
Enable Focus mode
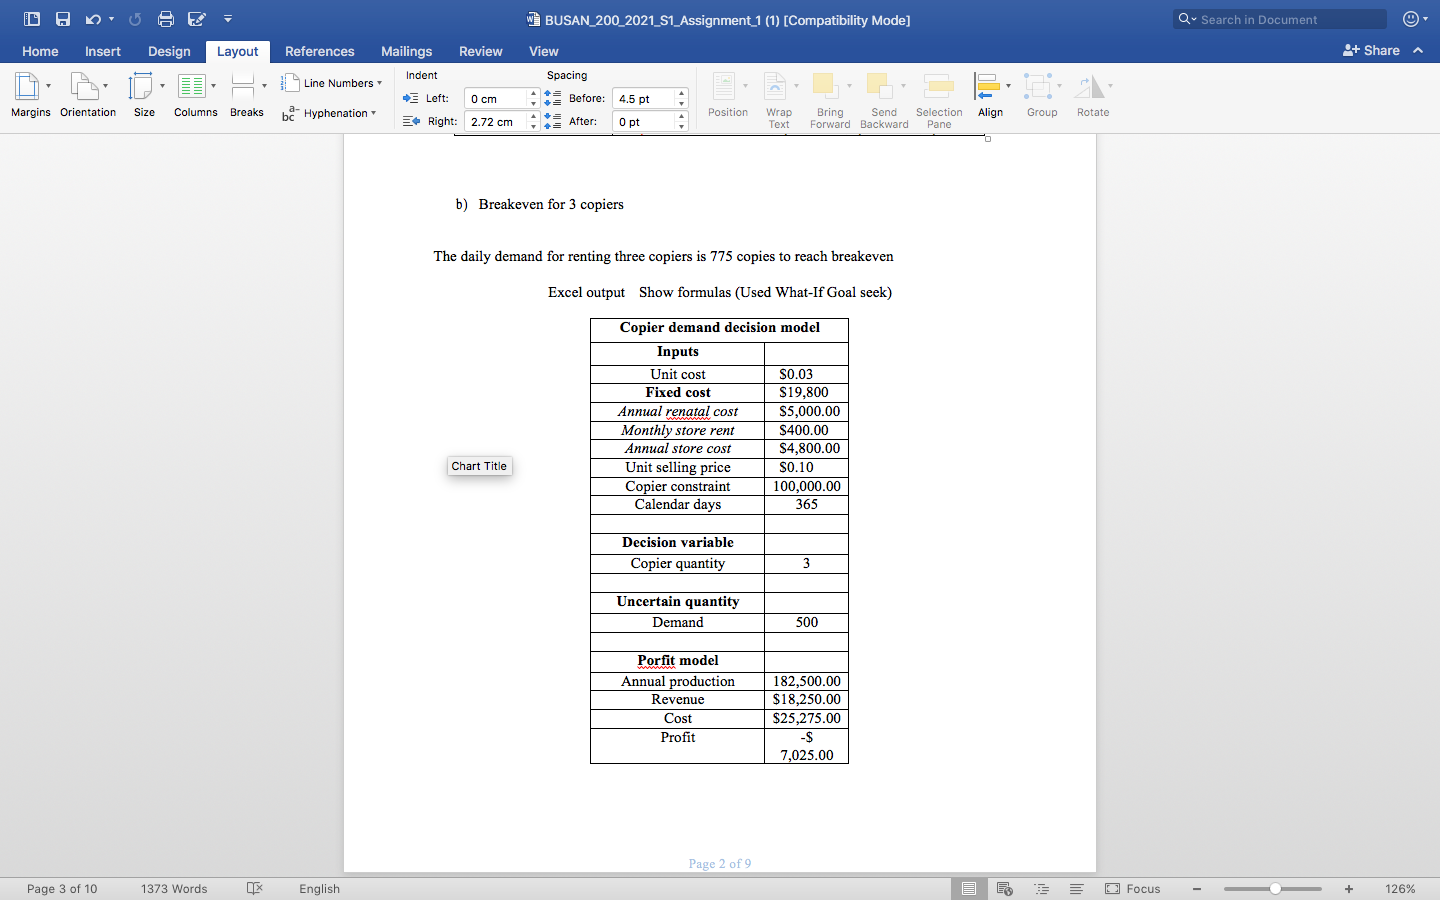tap(1135, 889)
